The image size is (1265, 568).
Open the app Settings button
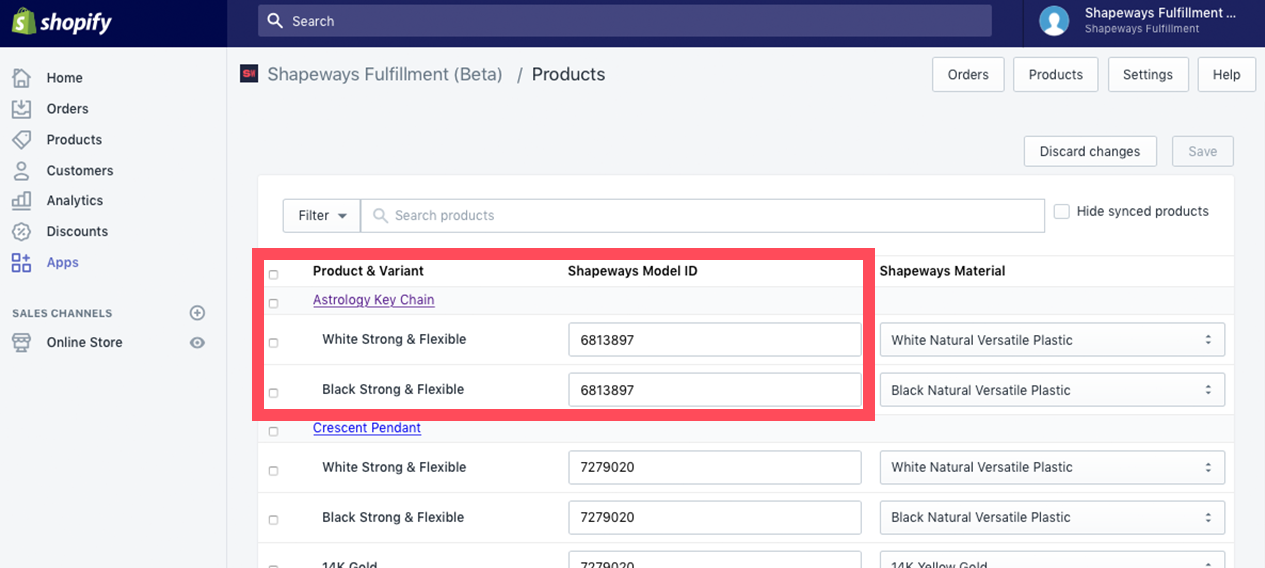click(1147, 74)
